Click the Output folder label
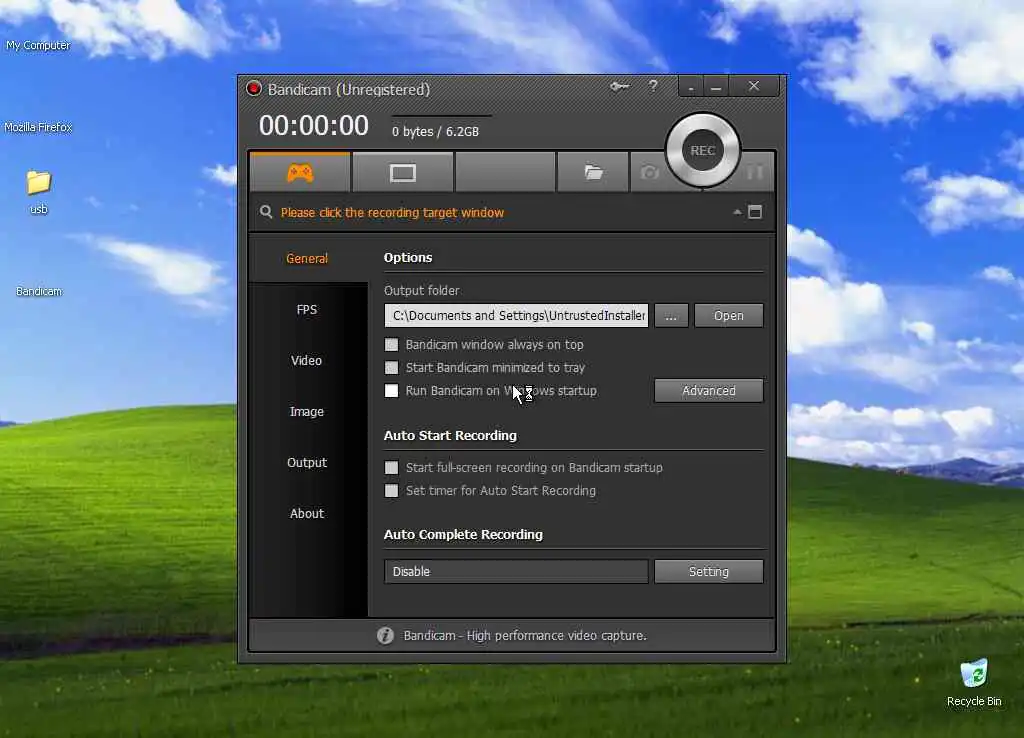This screenshot has height=738, width=1024. (x=421, y=291)
